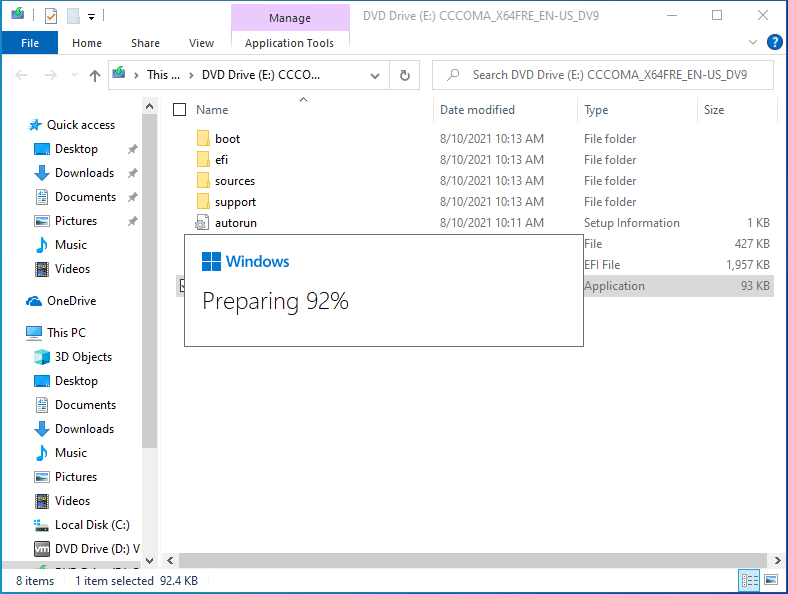Click the This PC computer icon
The width and height of the screenshot is (788, 594).
click(34, 333)
